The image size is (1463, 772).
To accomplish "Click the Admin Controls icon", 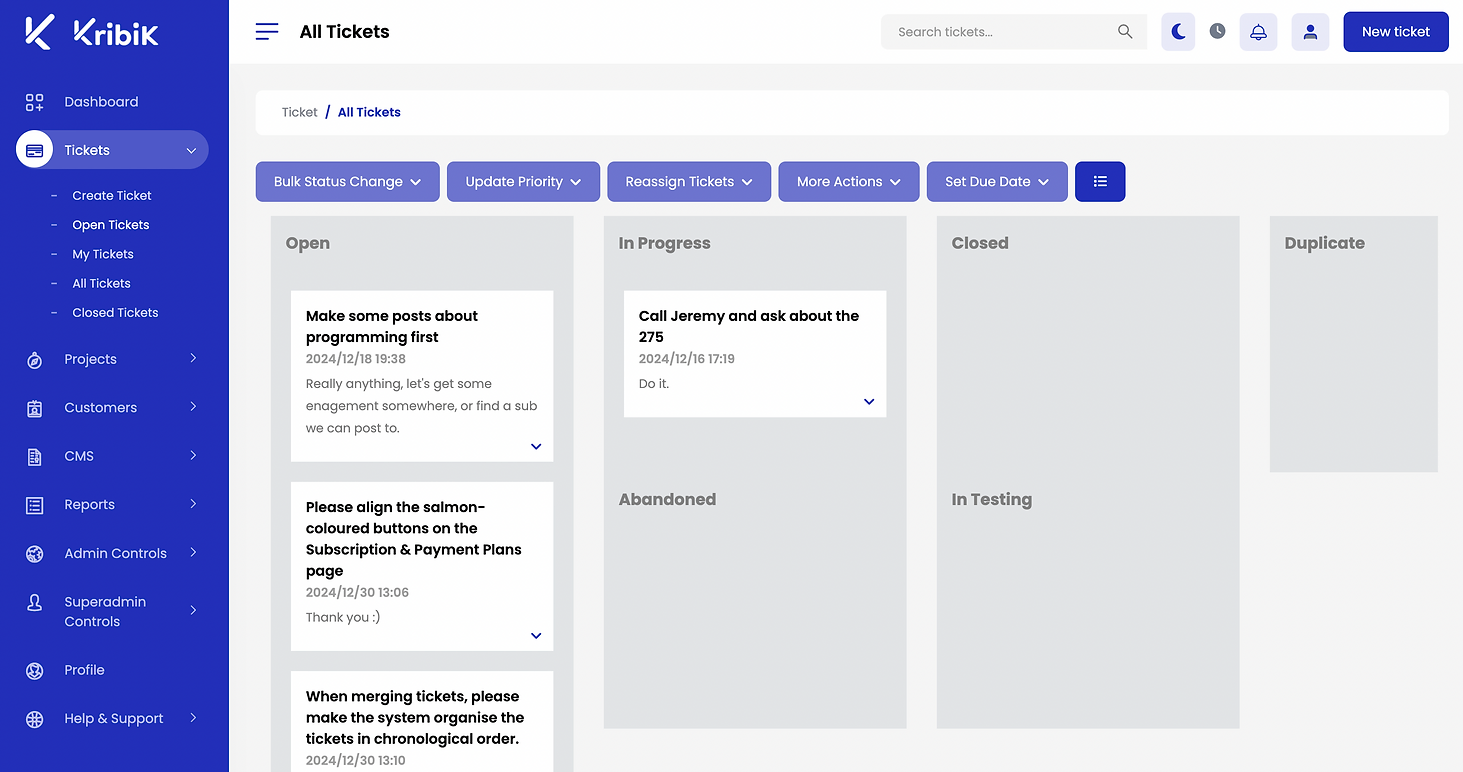I will [35, 554].
